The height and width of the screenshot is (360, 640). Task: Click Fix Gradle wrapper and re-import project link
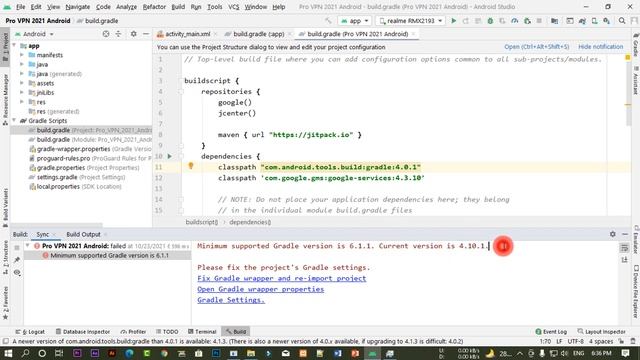point(282,278)
